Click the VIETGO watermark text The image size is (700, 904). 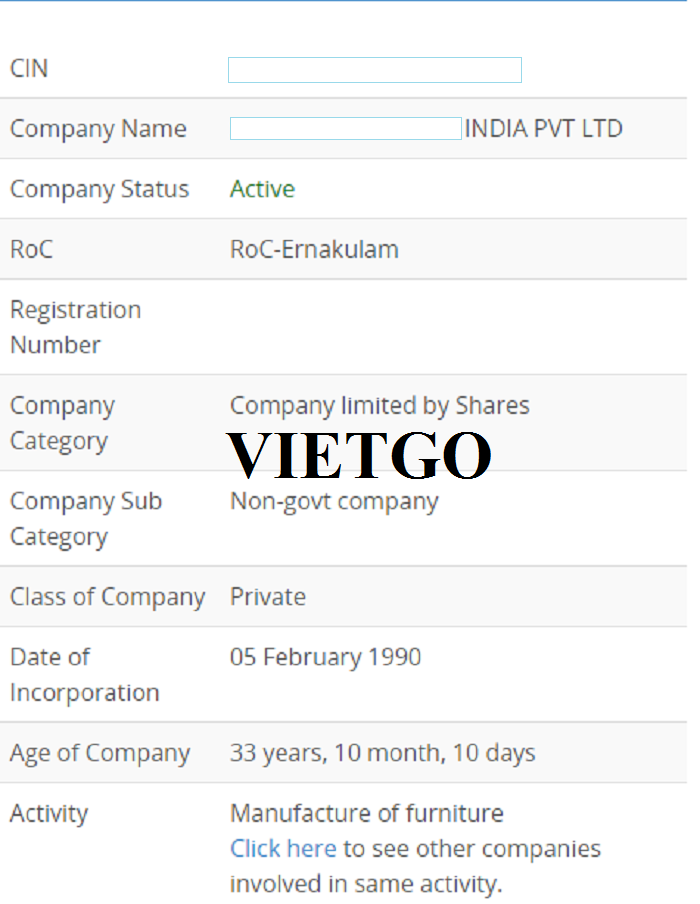click(359, 455)
